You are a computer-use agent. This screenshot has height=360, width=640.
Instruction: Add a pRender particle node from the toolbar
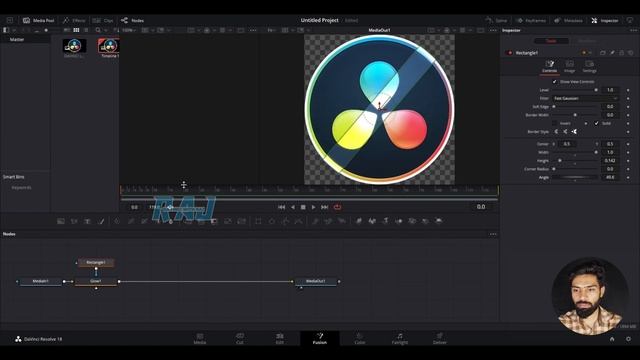point(342,221)
